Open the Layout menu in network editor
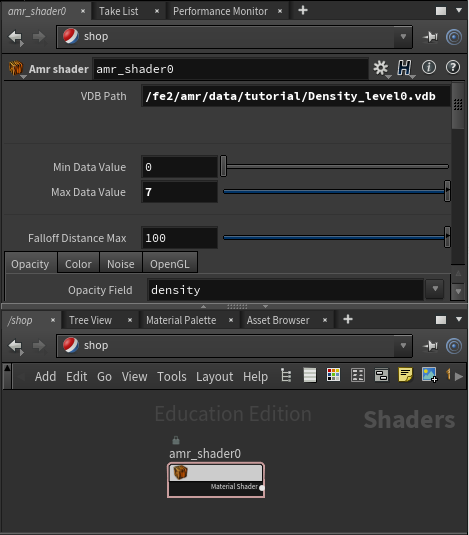Viewport: 469px width, 535px height. [214, 376]
